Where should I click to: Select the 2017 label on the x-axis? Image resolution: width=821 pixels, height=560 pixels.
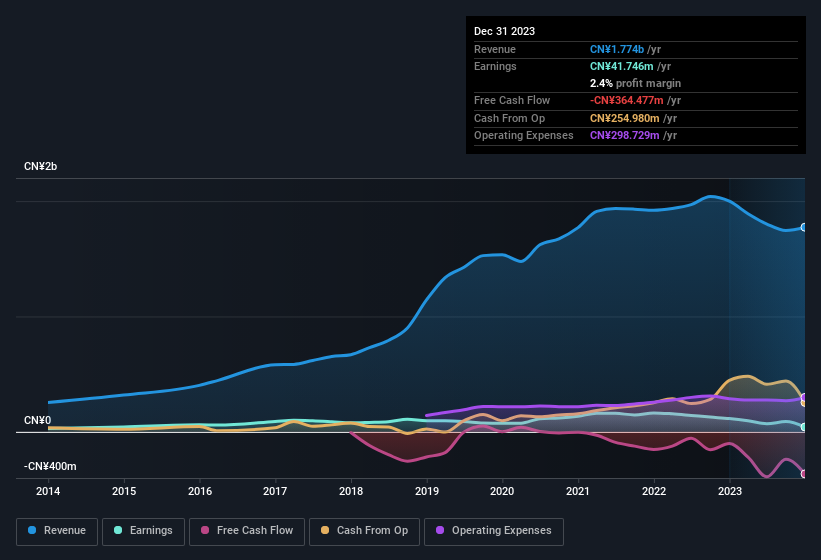(x=276, y=491)
